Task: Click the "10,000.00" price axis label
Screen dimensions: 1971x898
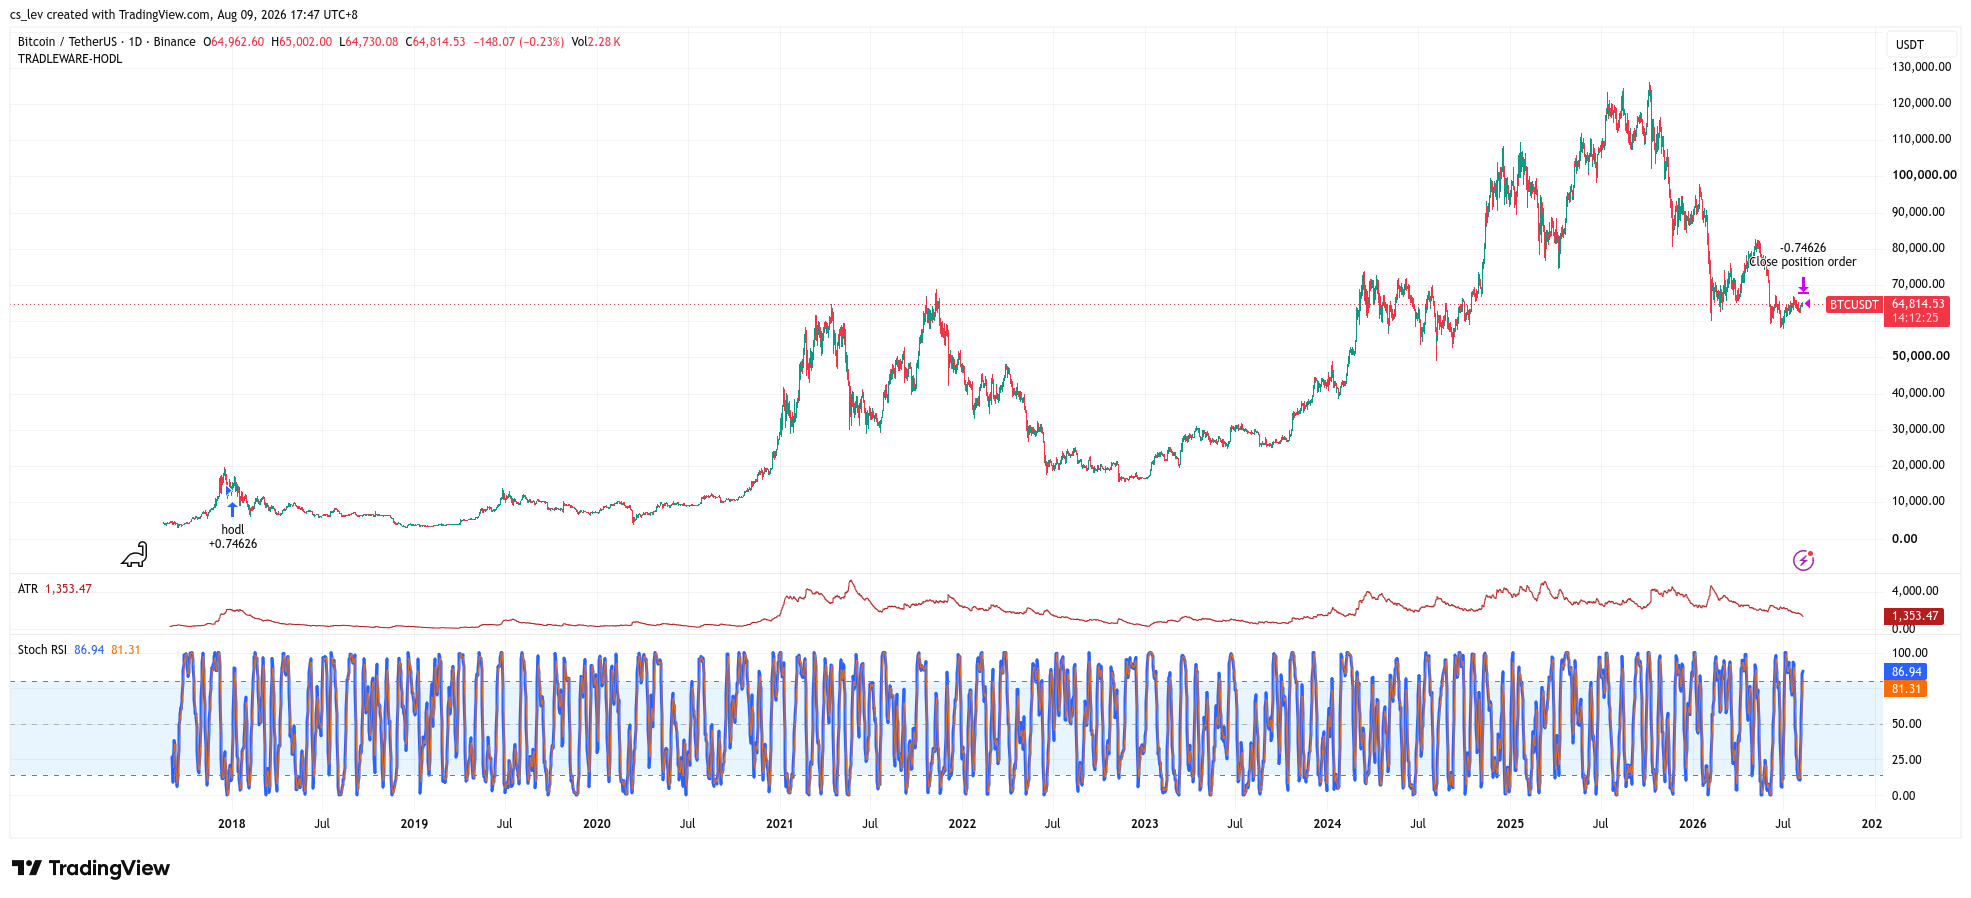Action: [x=1918, y=501]
